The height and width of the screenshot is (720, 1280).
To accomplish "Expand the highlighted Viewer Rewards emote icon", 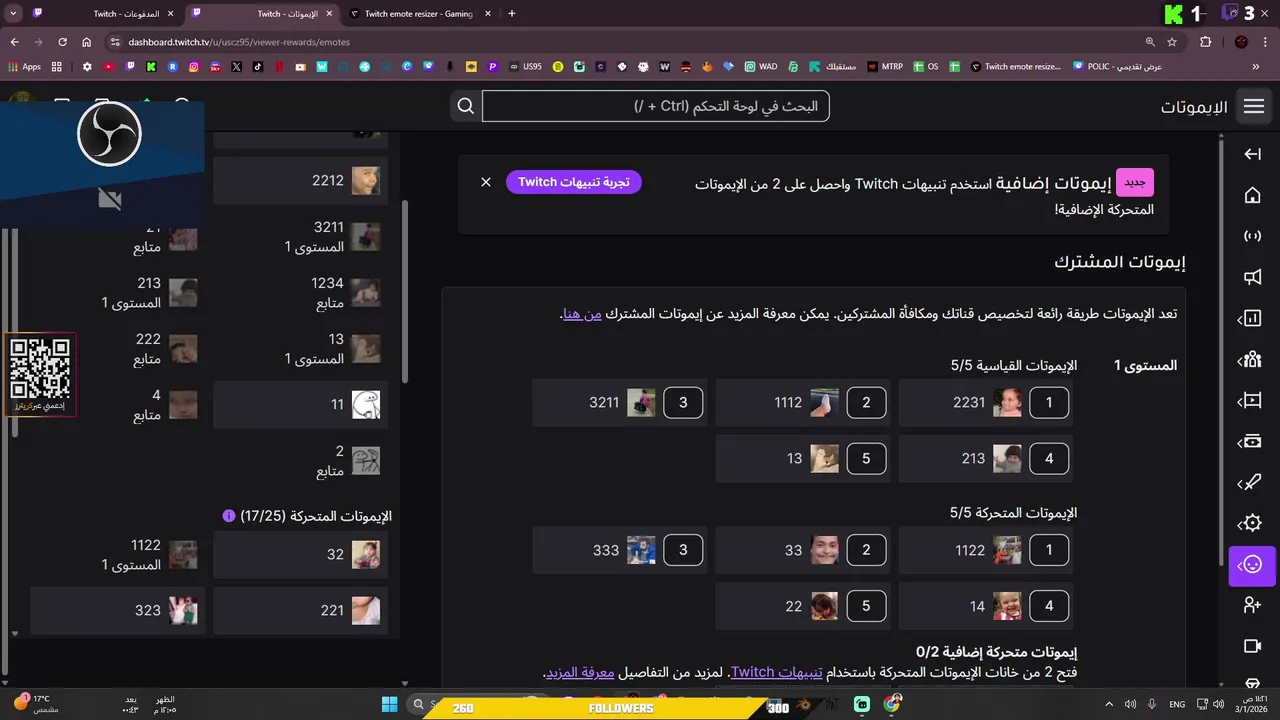I will click(1252, 565).
